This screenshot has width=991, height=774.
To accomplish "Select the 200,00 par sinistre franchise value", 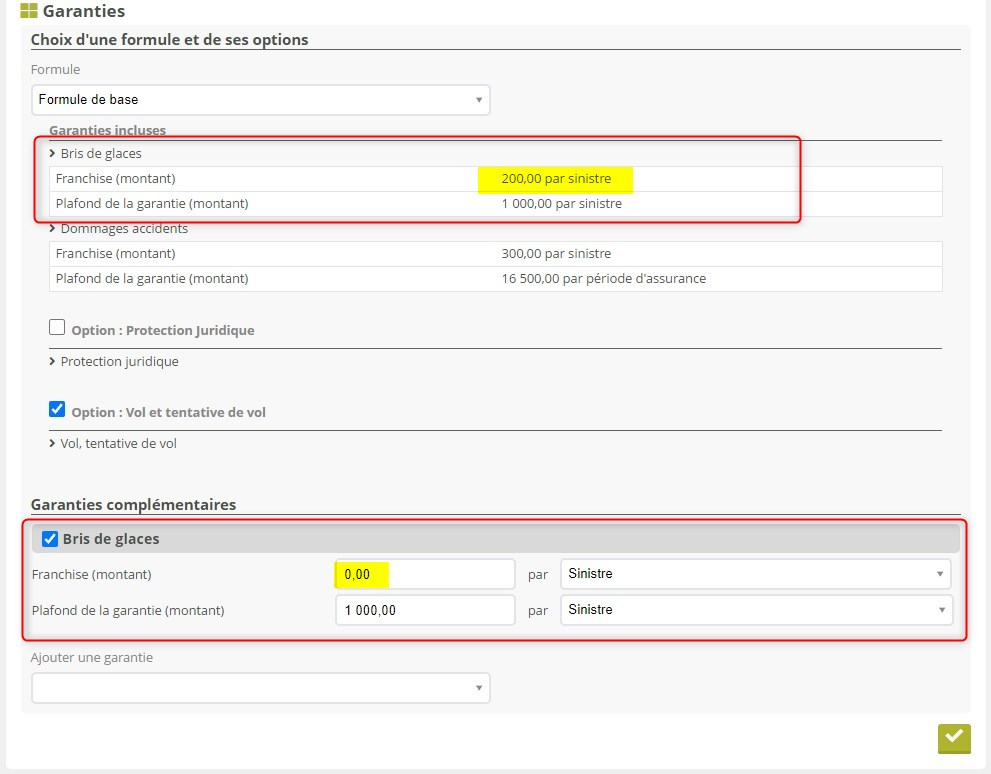I will tap(556, 179).
